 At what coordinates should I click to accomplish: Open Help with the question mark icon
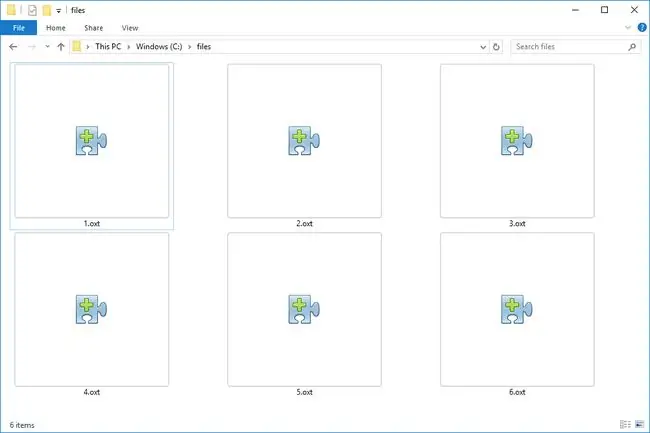tap(642, 28)
